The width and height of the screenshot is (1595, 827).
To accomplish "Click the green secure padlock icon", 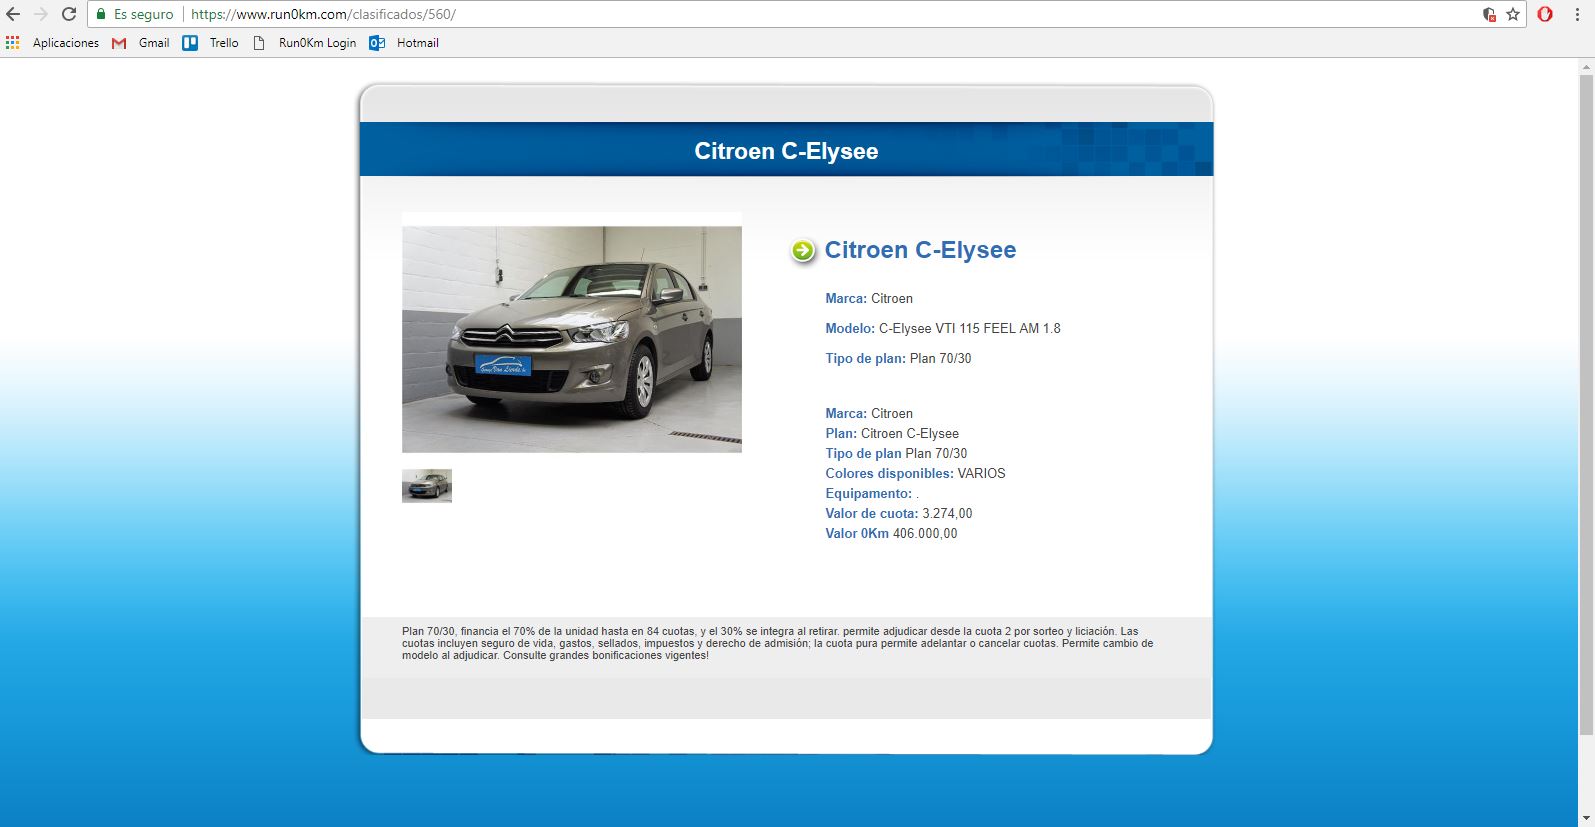I will point(101,14).
